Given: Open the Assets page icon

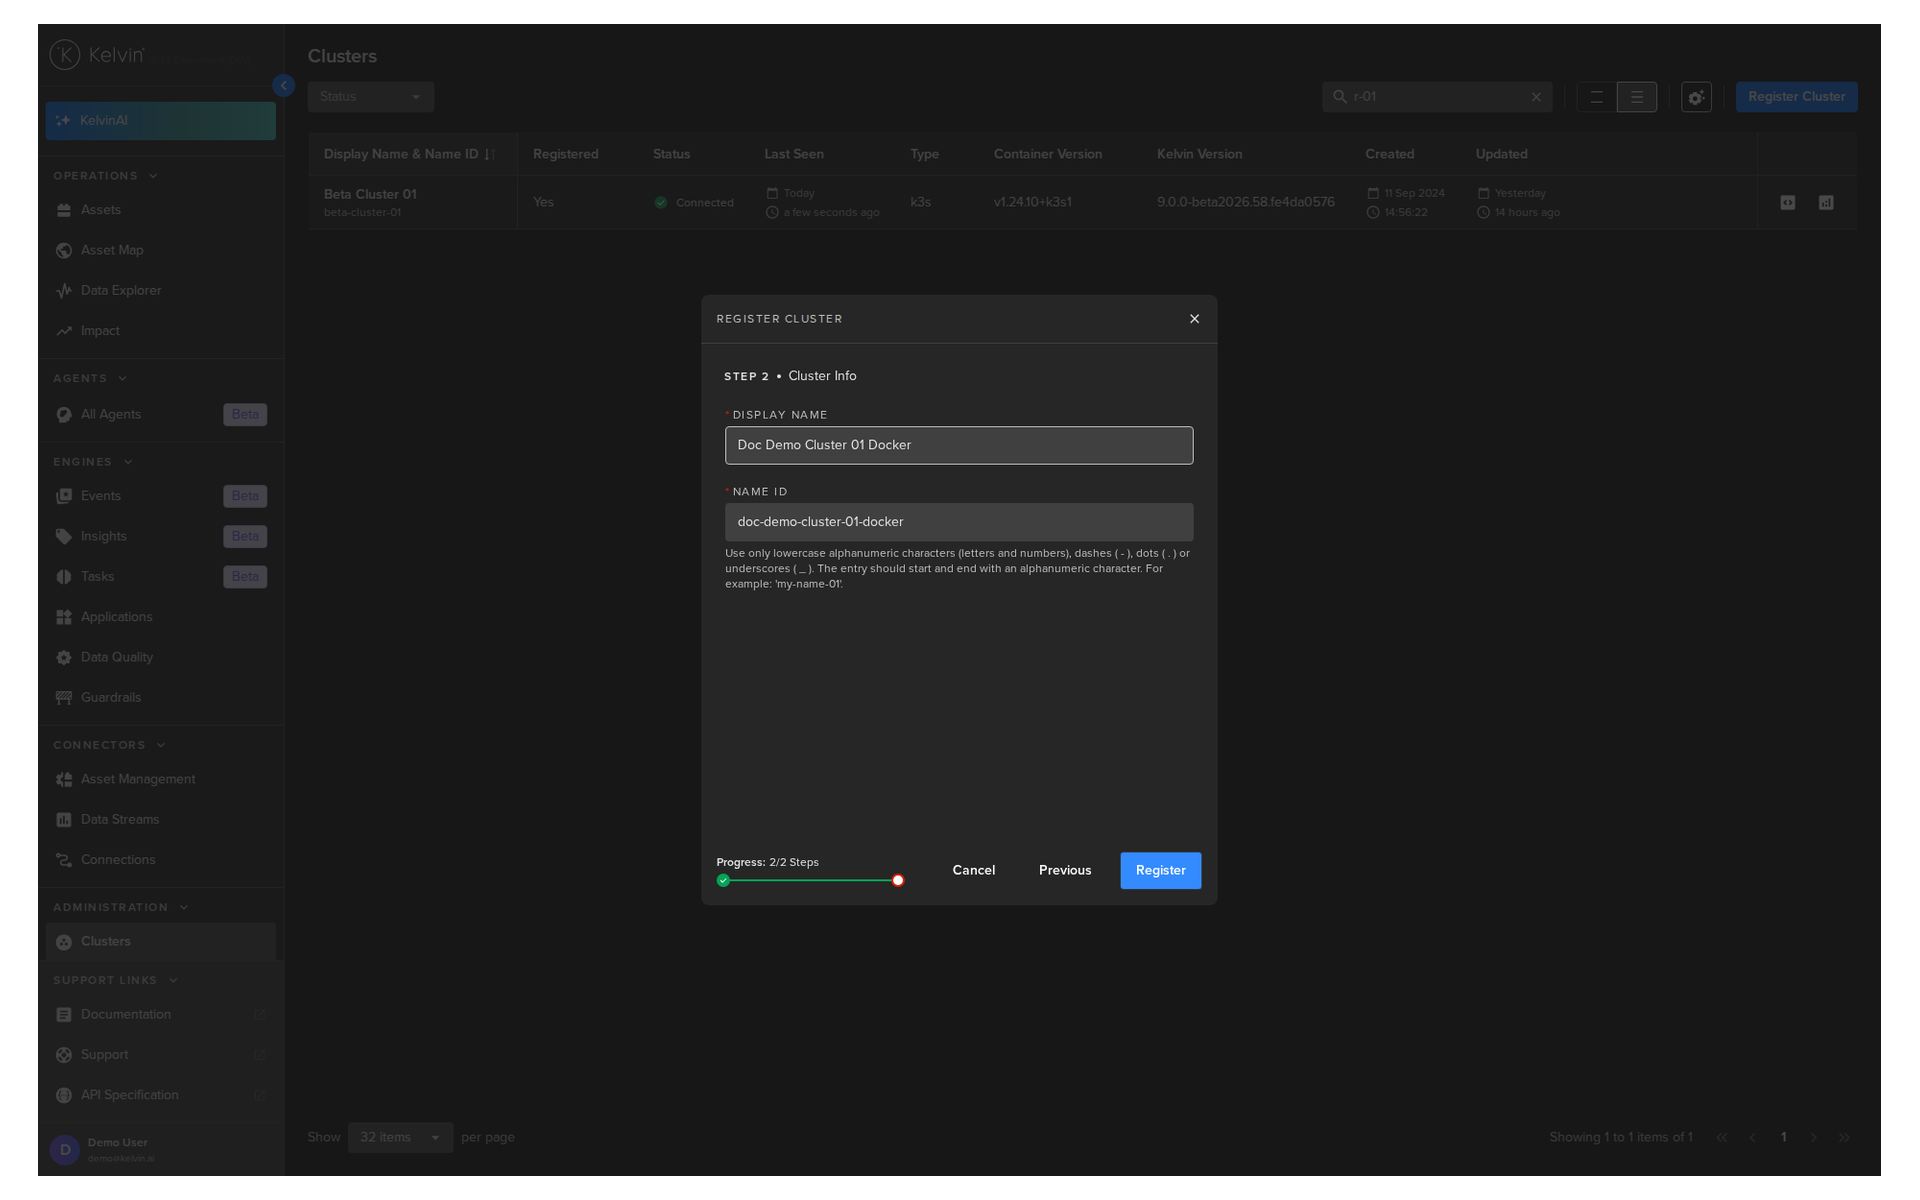Looking at the screenshot, I should click(x=64, y=210).
